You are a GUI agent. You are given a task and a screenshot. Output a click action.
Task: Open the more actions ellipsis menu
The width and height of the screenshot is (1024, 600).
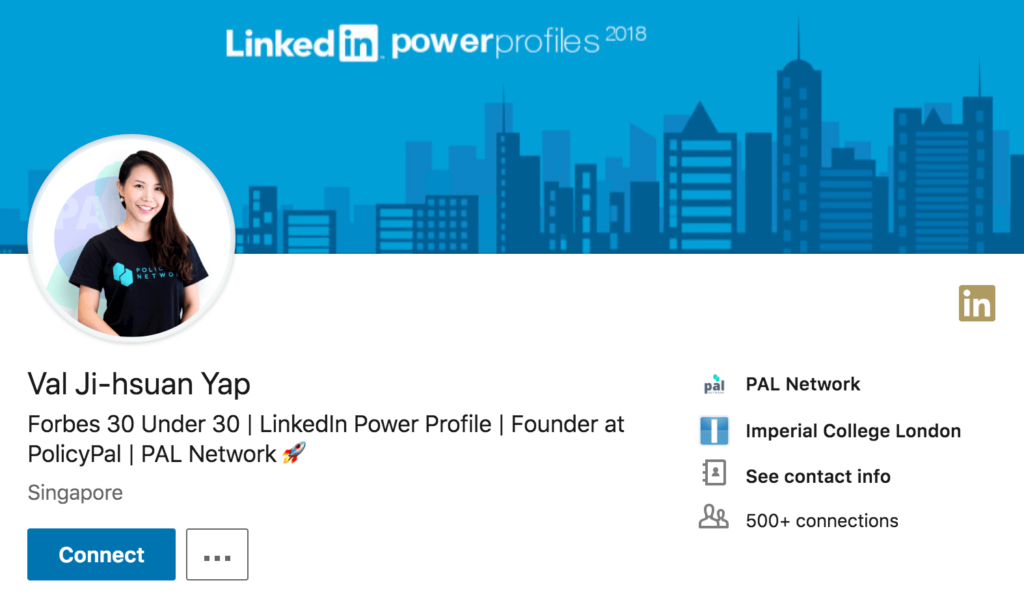point(217,554)
